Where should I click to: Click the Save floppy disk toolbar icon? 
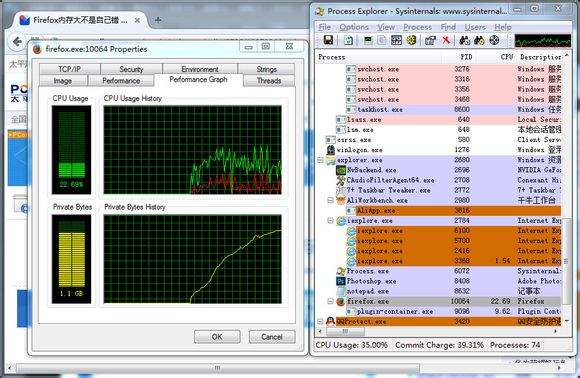[328, 40]
